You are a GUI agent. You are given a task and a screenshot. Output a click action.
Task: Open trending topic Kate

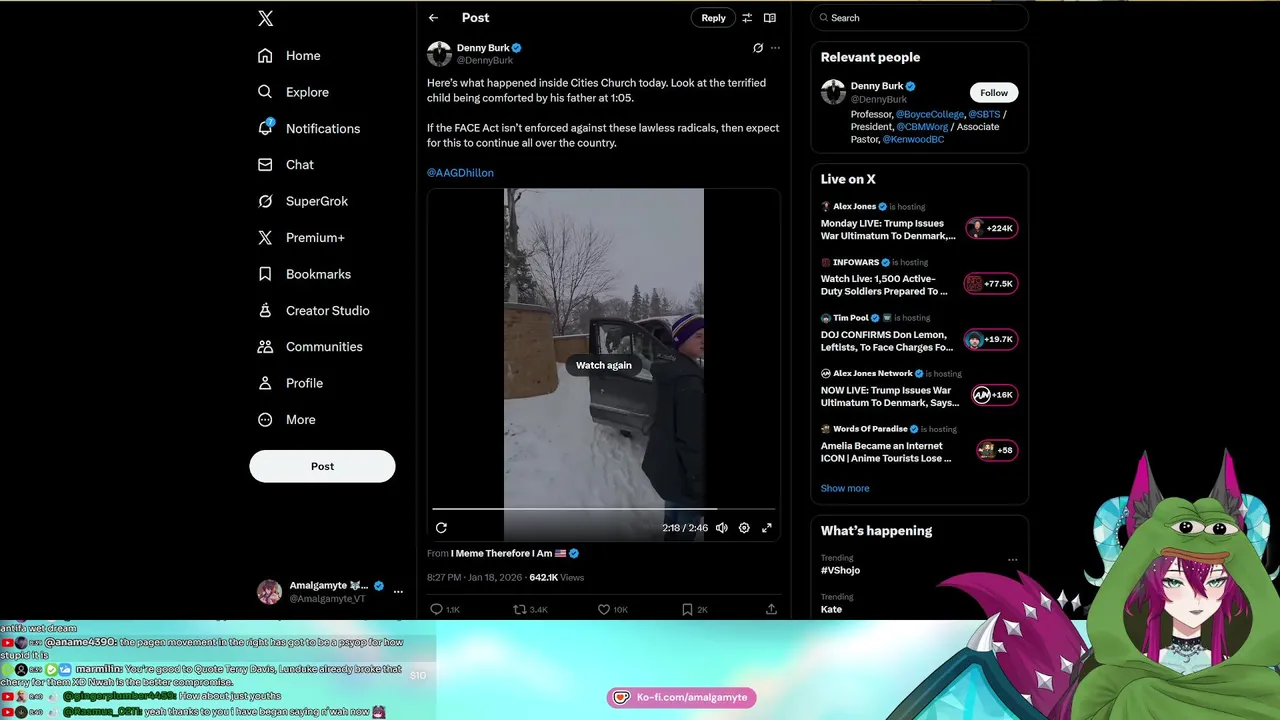click(x=831, y=609)
